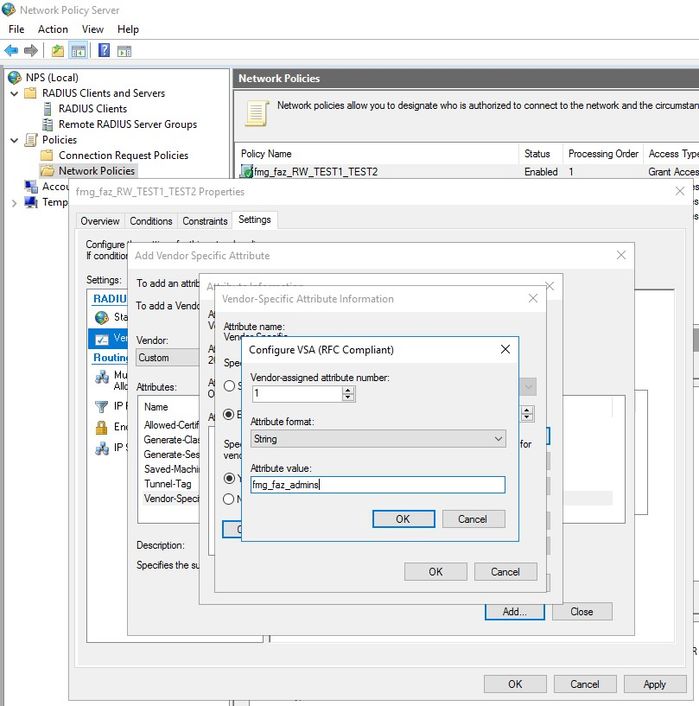This screenshot has width=699, height=706.
Task: Choose the 'Select from list' vendor radio button
Action: click(x=230, y=386)
